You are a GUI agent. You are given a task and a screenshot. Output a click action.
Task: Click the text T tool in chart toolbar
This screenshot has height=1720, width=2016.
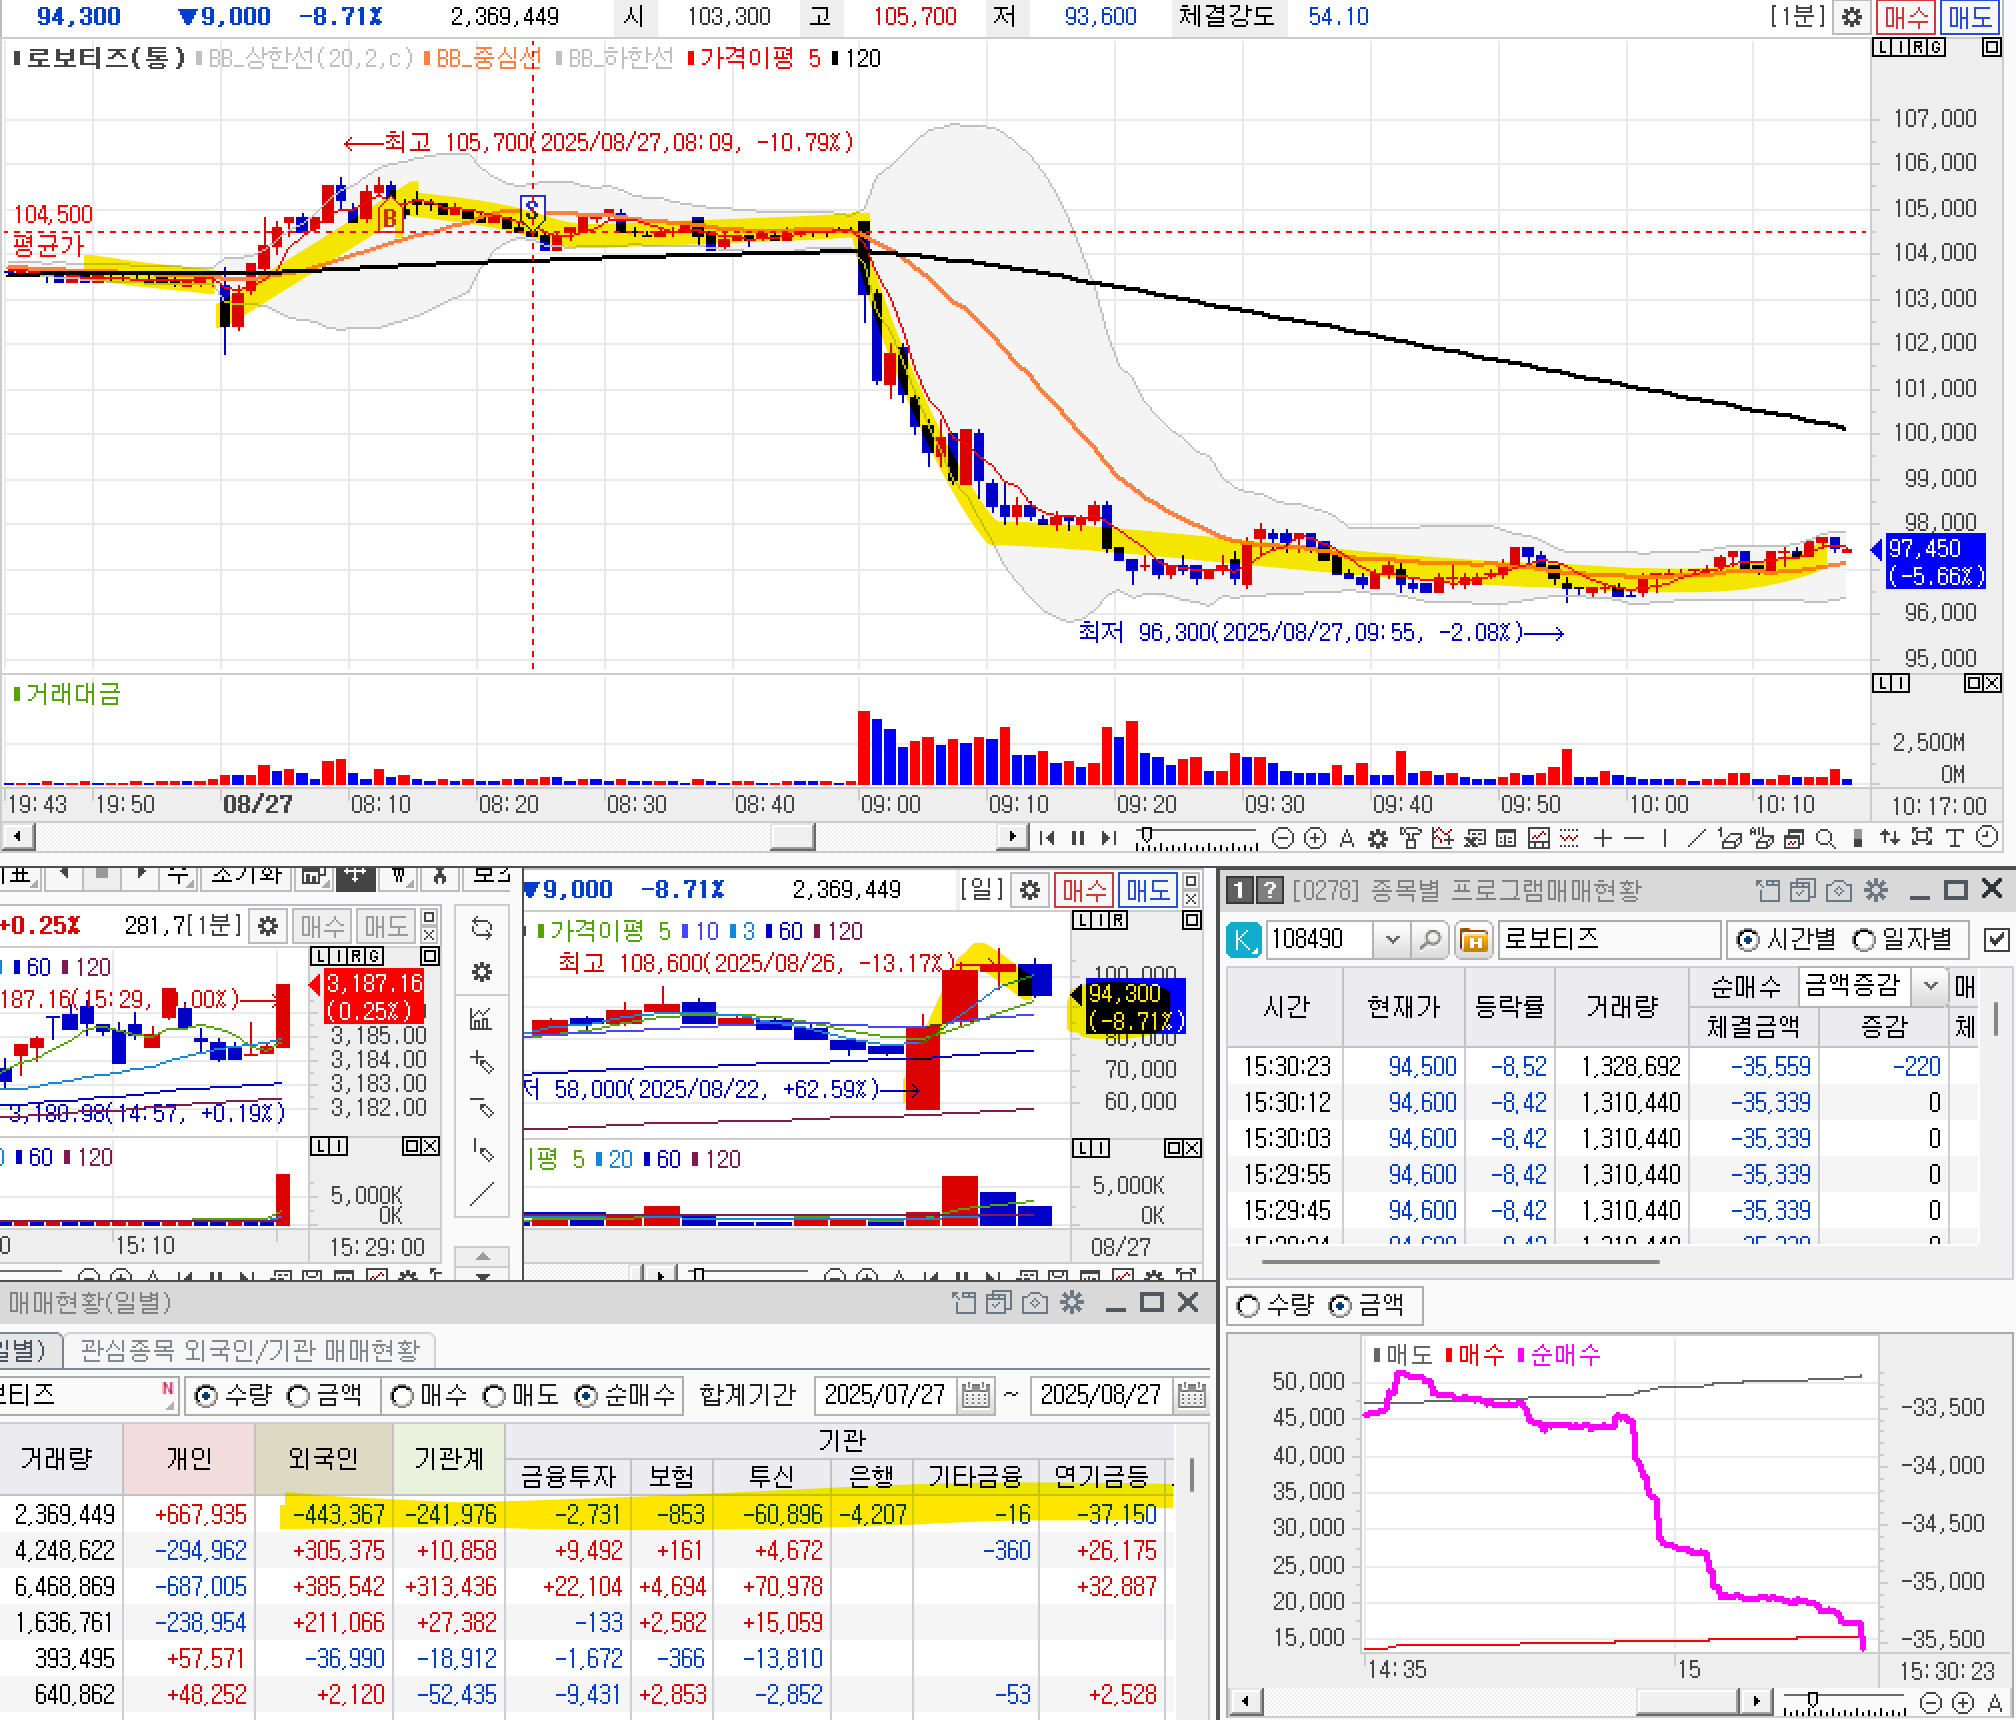[x=1955, y=838]
